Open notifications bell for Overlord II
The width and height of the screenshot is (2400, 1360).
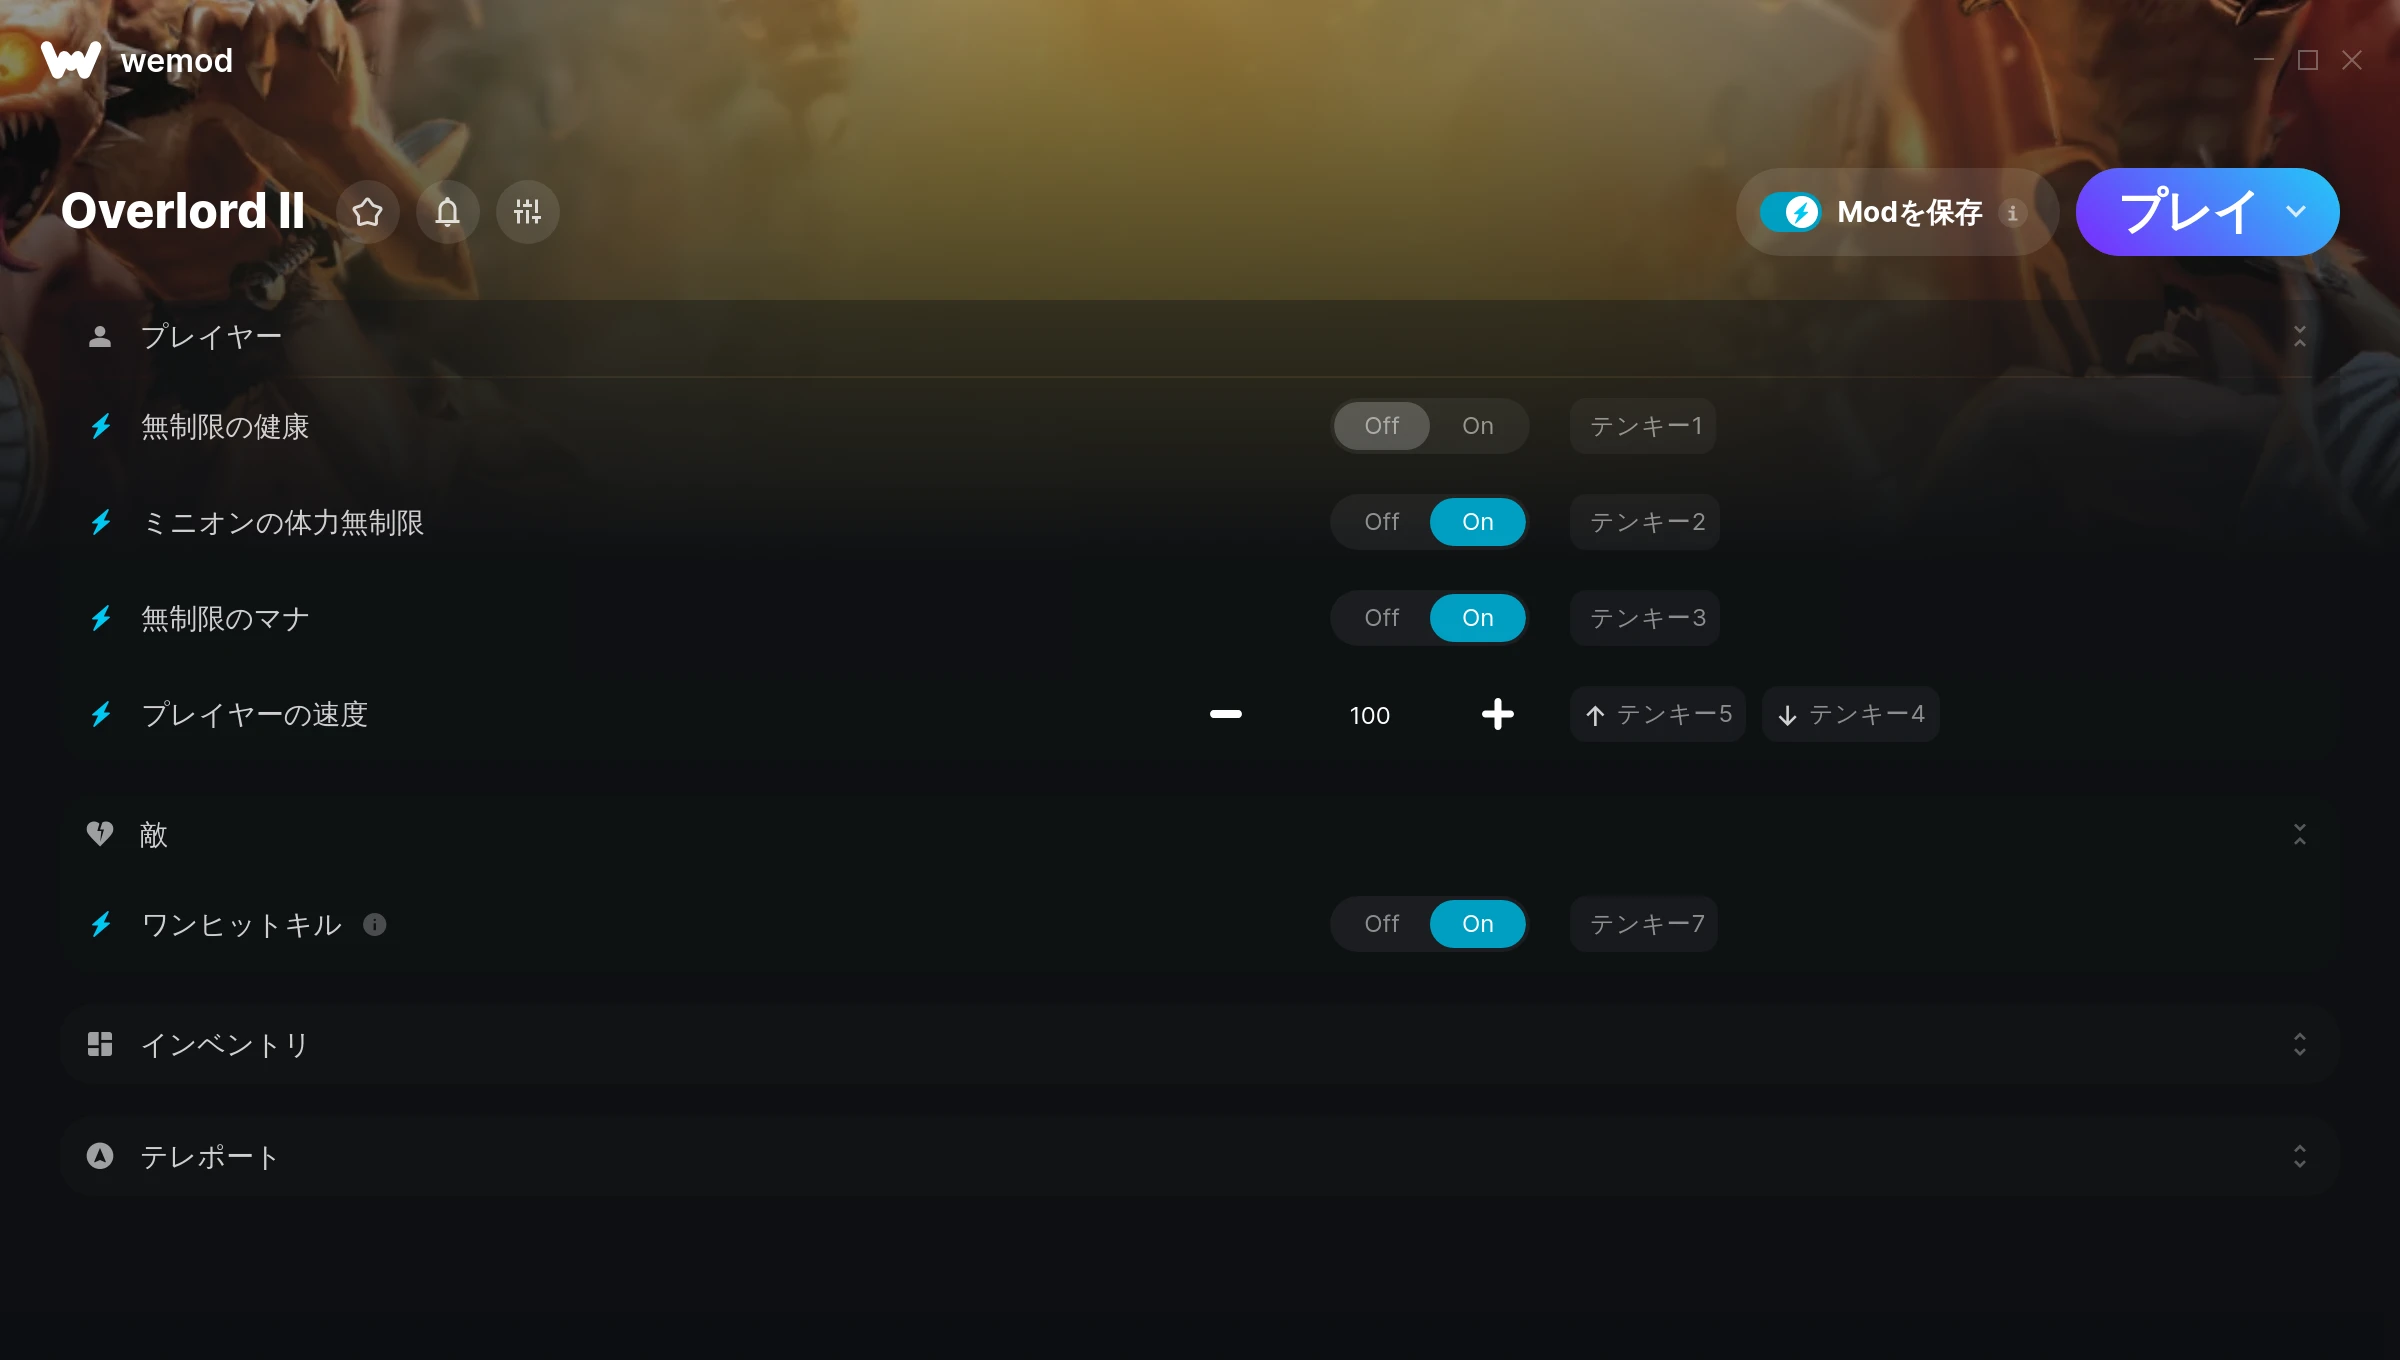(x=448, y=212)
